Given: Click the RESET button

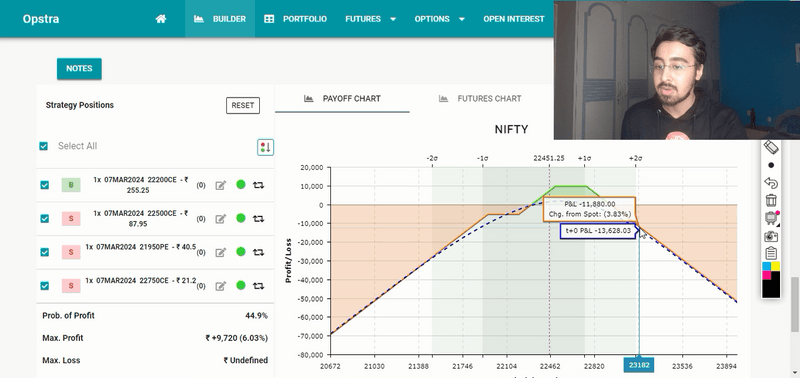Looking at the screenshot, I should pyautogui.click(x=243, y=106).
